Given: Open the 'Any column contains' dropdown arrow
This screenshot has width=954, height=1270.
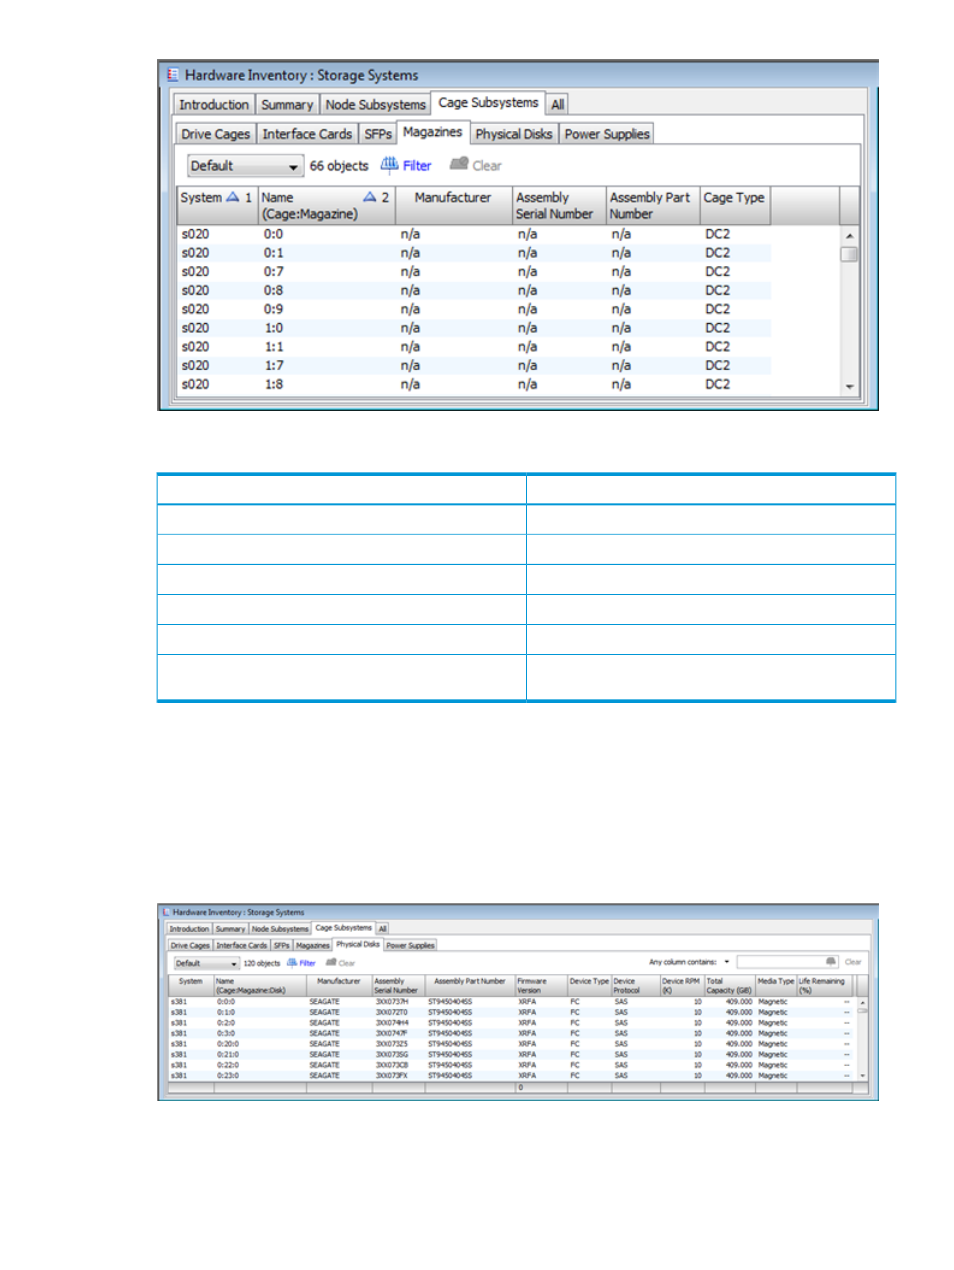Looking at the screenshot, I should (727, 962).
